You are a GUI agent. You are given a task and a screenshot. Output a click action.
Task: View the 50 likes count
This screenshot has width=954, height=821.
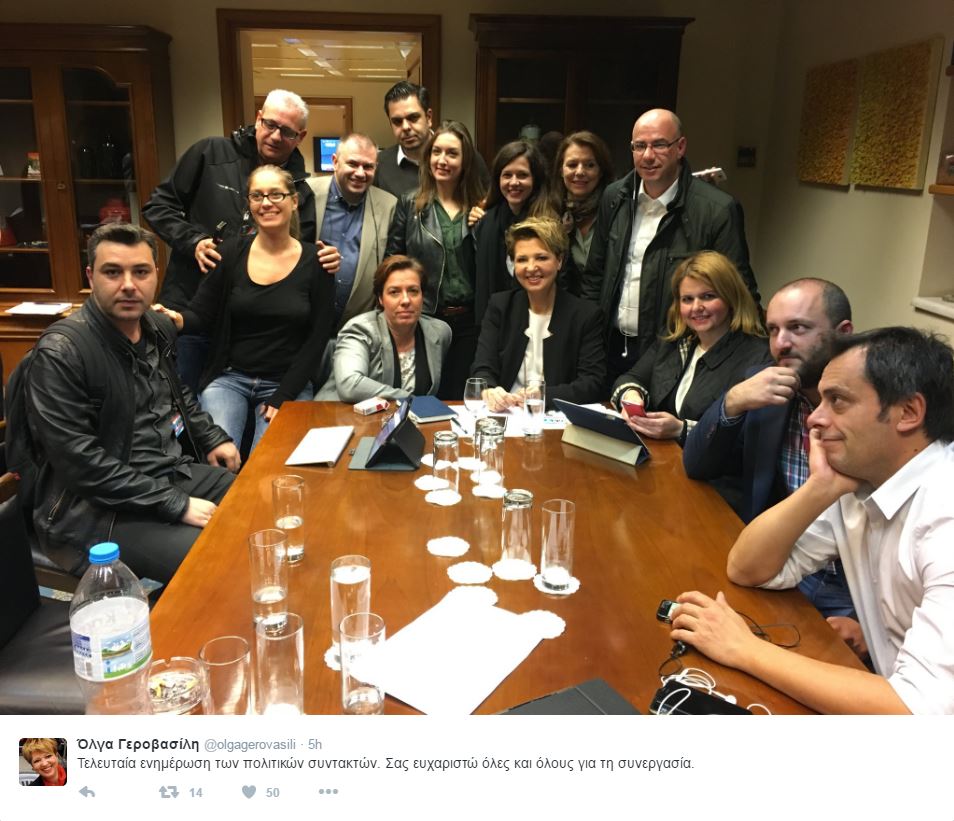coord(273,792)
